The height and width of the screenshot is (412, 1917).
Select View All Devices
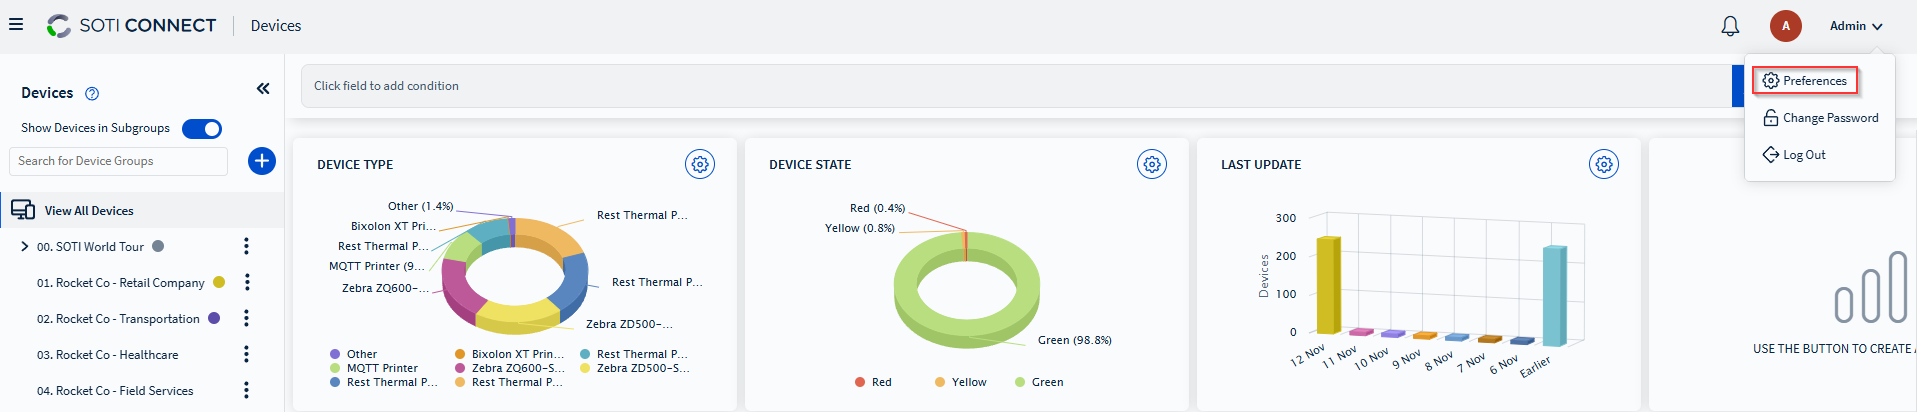point(88,211)
